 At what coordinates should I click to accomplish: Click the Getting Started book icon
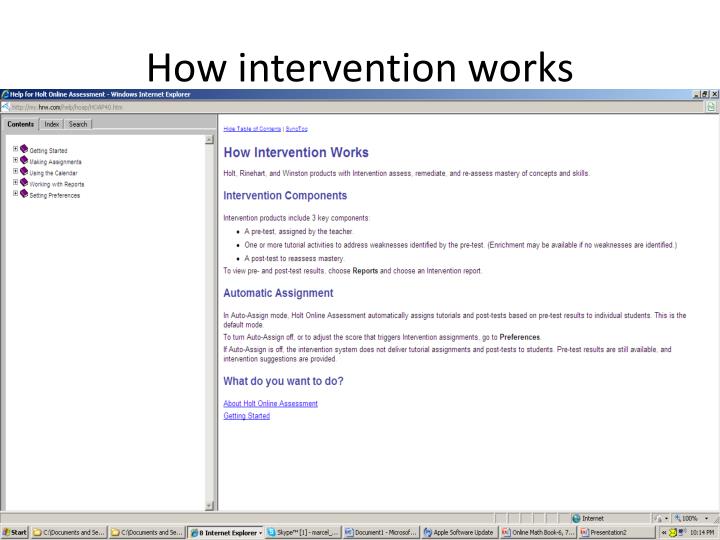point(24,149)
